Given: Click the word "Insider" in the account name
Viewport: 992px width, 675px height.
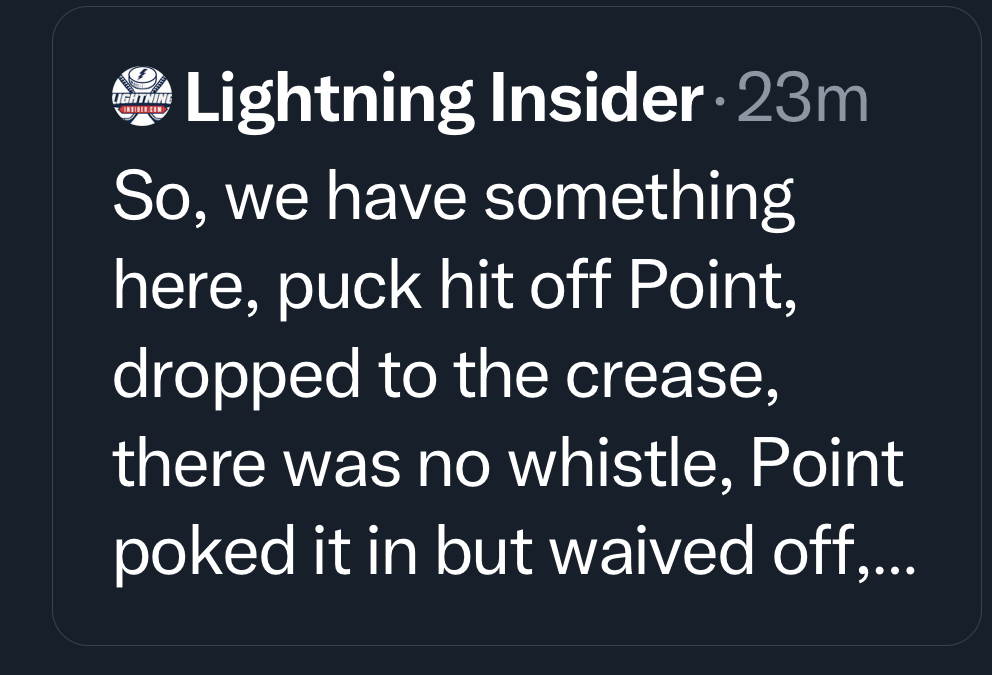Looking at the screenshot, I should click(596, 100).
